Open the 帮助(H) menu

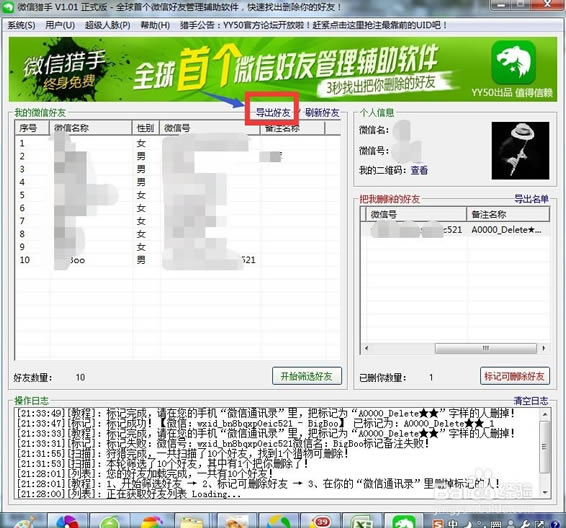coord(155,25)
